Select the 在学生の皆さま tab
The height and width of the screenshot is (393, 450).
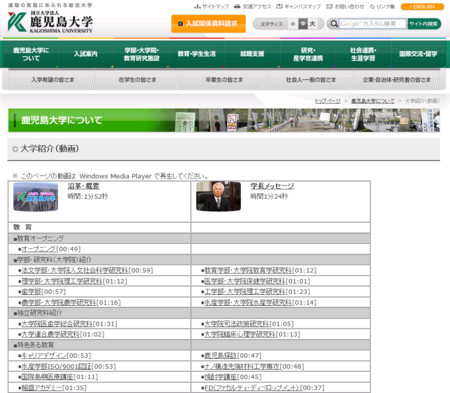[x=137, y=80]
